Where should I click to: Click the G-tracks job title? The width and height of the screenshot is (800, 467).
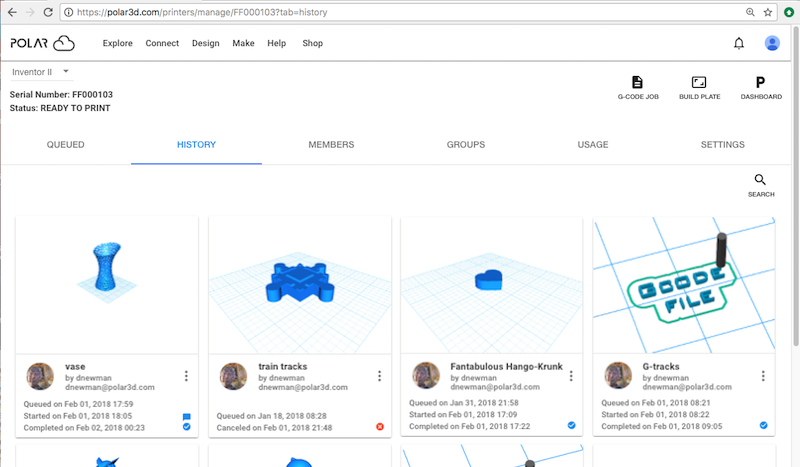pos(661,366)
